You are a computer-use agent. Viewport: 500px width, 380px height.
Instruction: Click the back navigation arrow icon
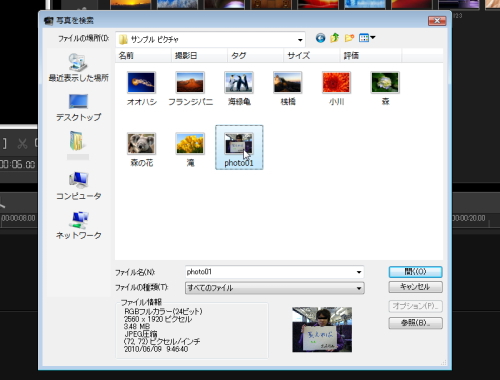[320, 38]
